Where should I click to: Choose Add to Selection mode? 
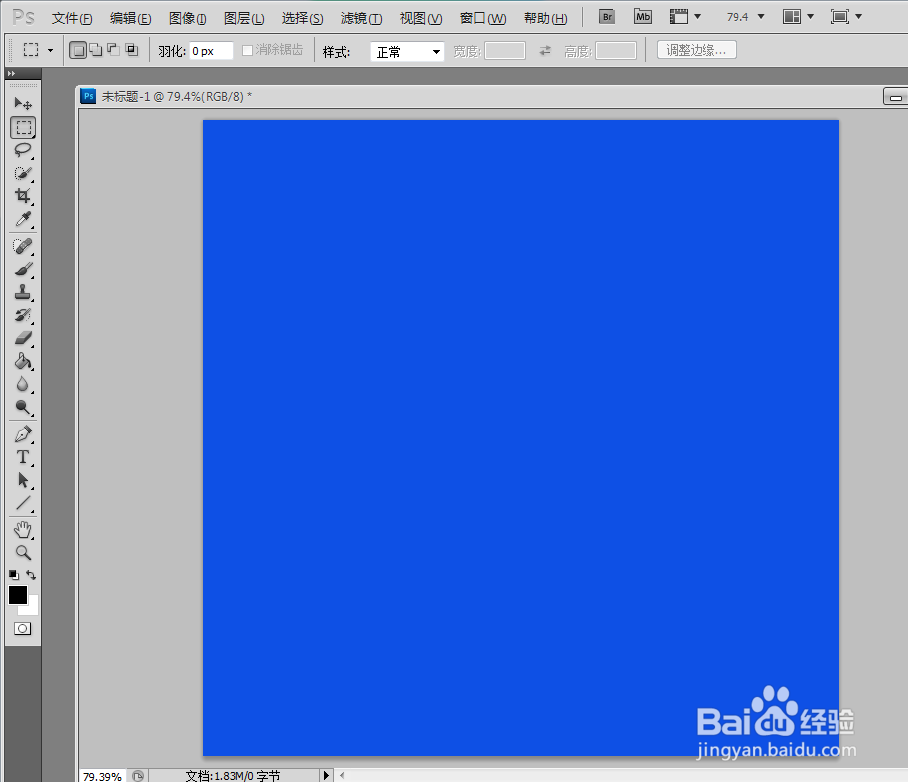click(96, 50)
